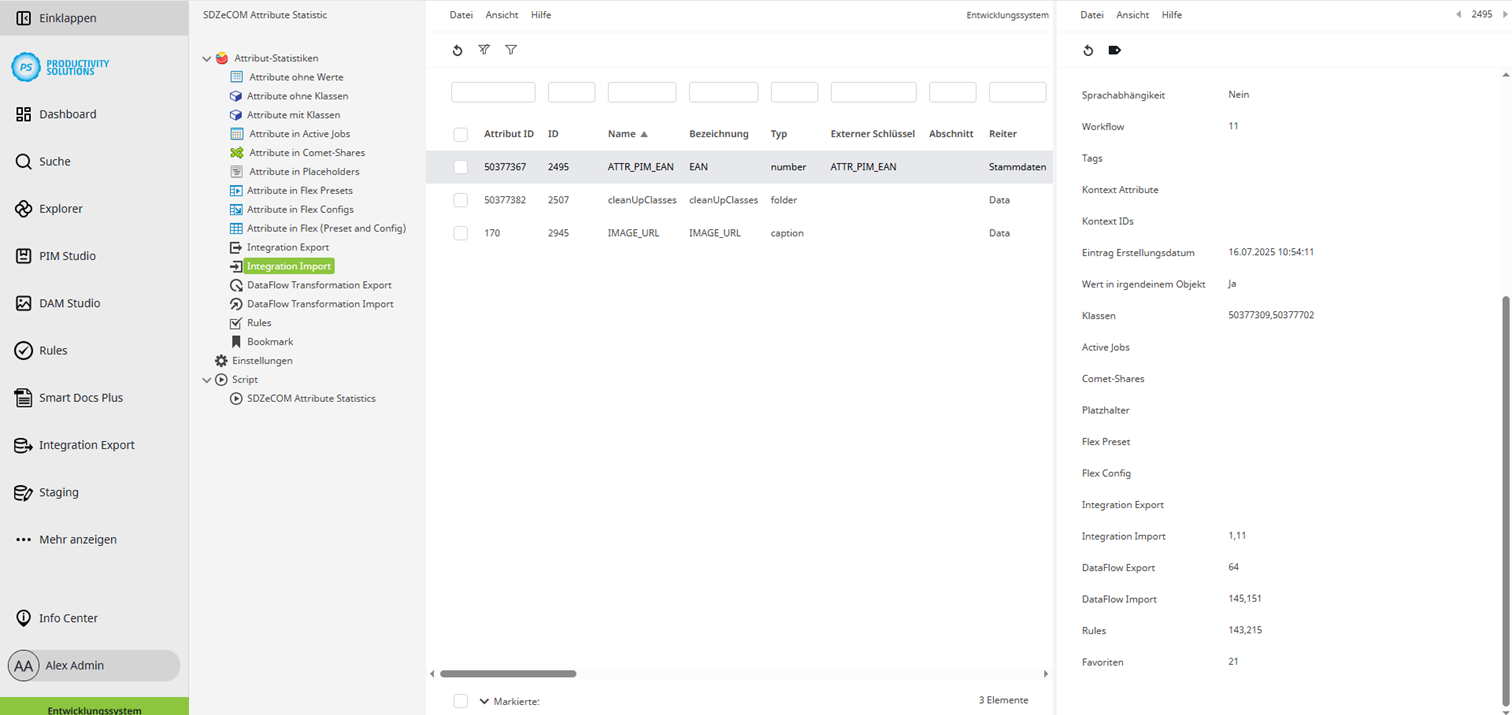This screenshot has height=715, width=1512.
Task: Select the cleanUpClasses row checkbox
Action: [460, 199]
